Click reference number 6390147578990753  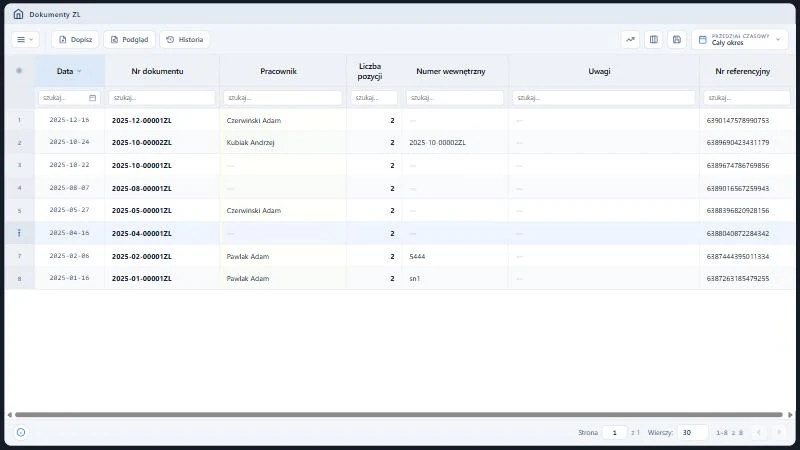(738, 120)
